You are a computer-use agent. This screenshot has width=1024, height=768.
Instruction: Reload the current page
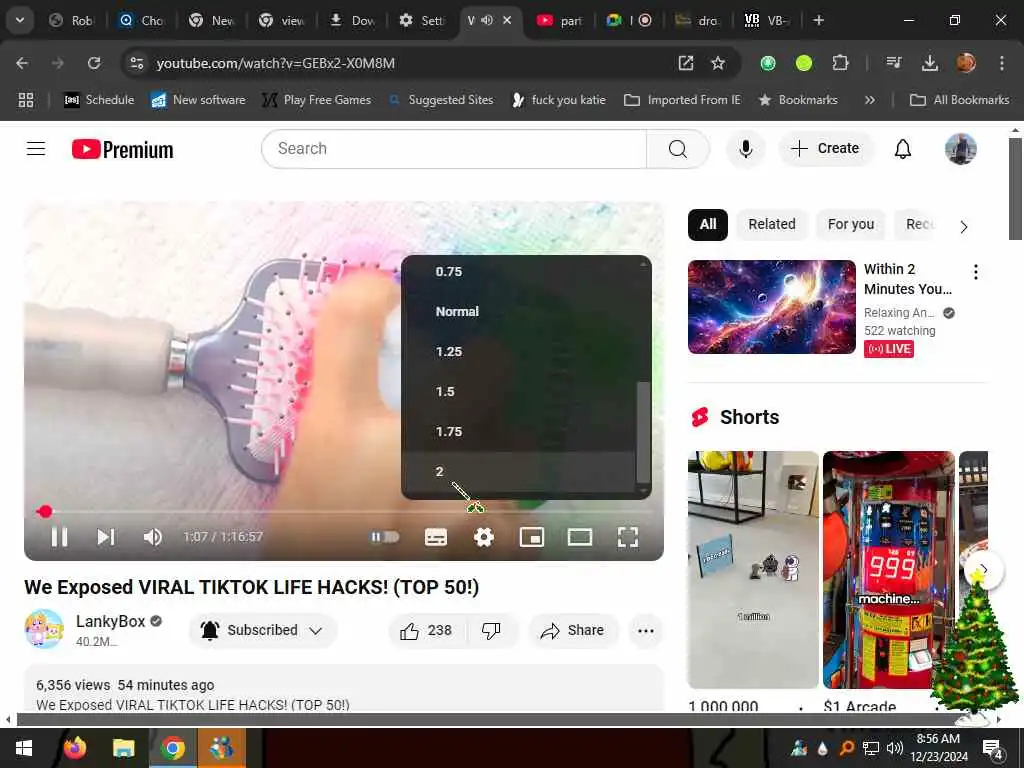pos(94,63)
